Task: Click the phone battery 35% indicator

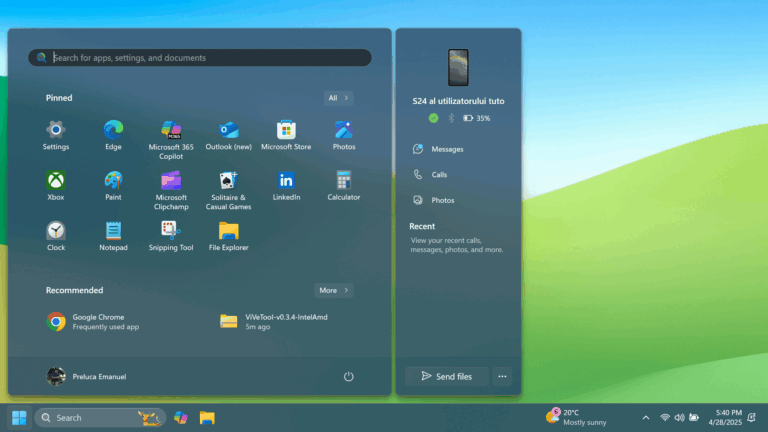Action: tap(477, 118)
